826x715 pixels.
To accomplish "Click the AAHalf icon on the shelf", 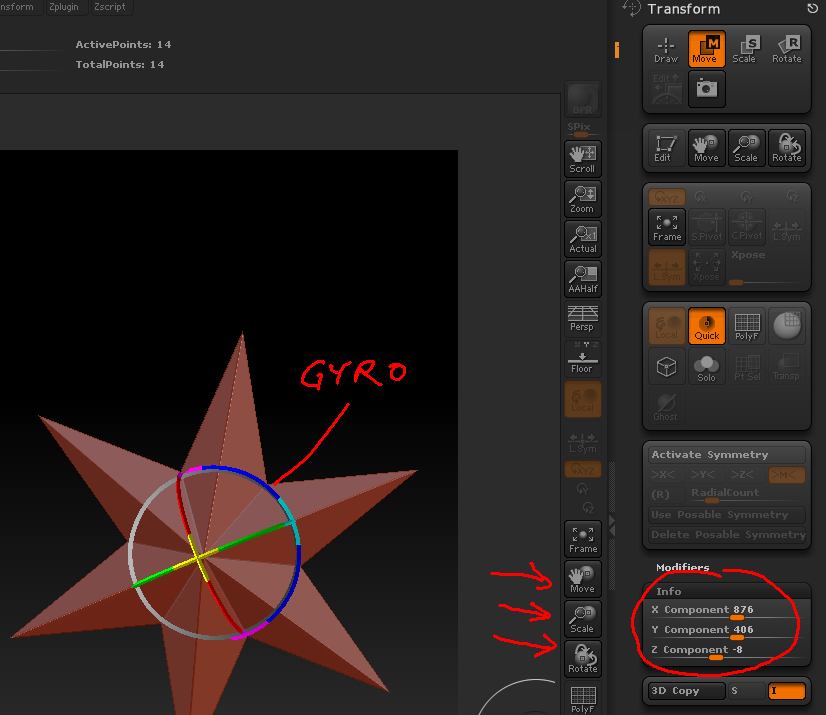I will click(x=583, y=279).
